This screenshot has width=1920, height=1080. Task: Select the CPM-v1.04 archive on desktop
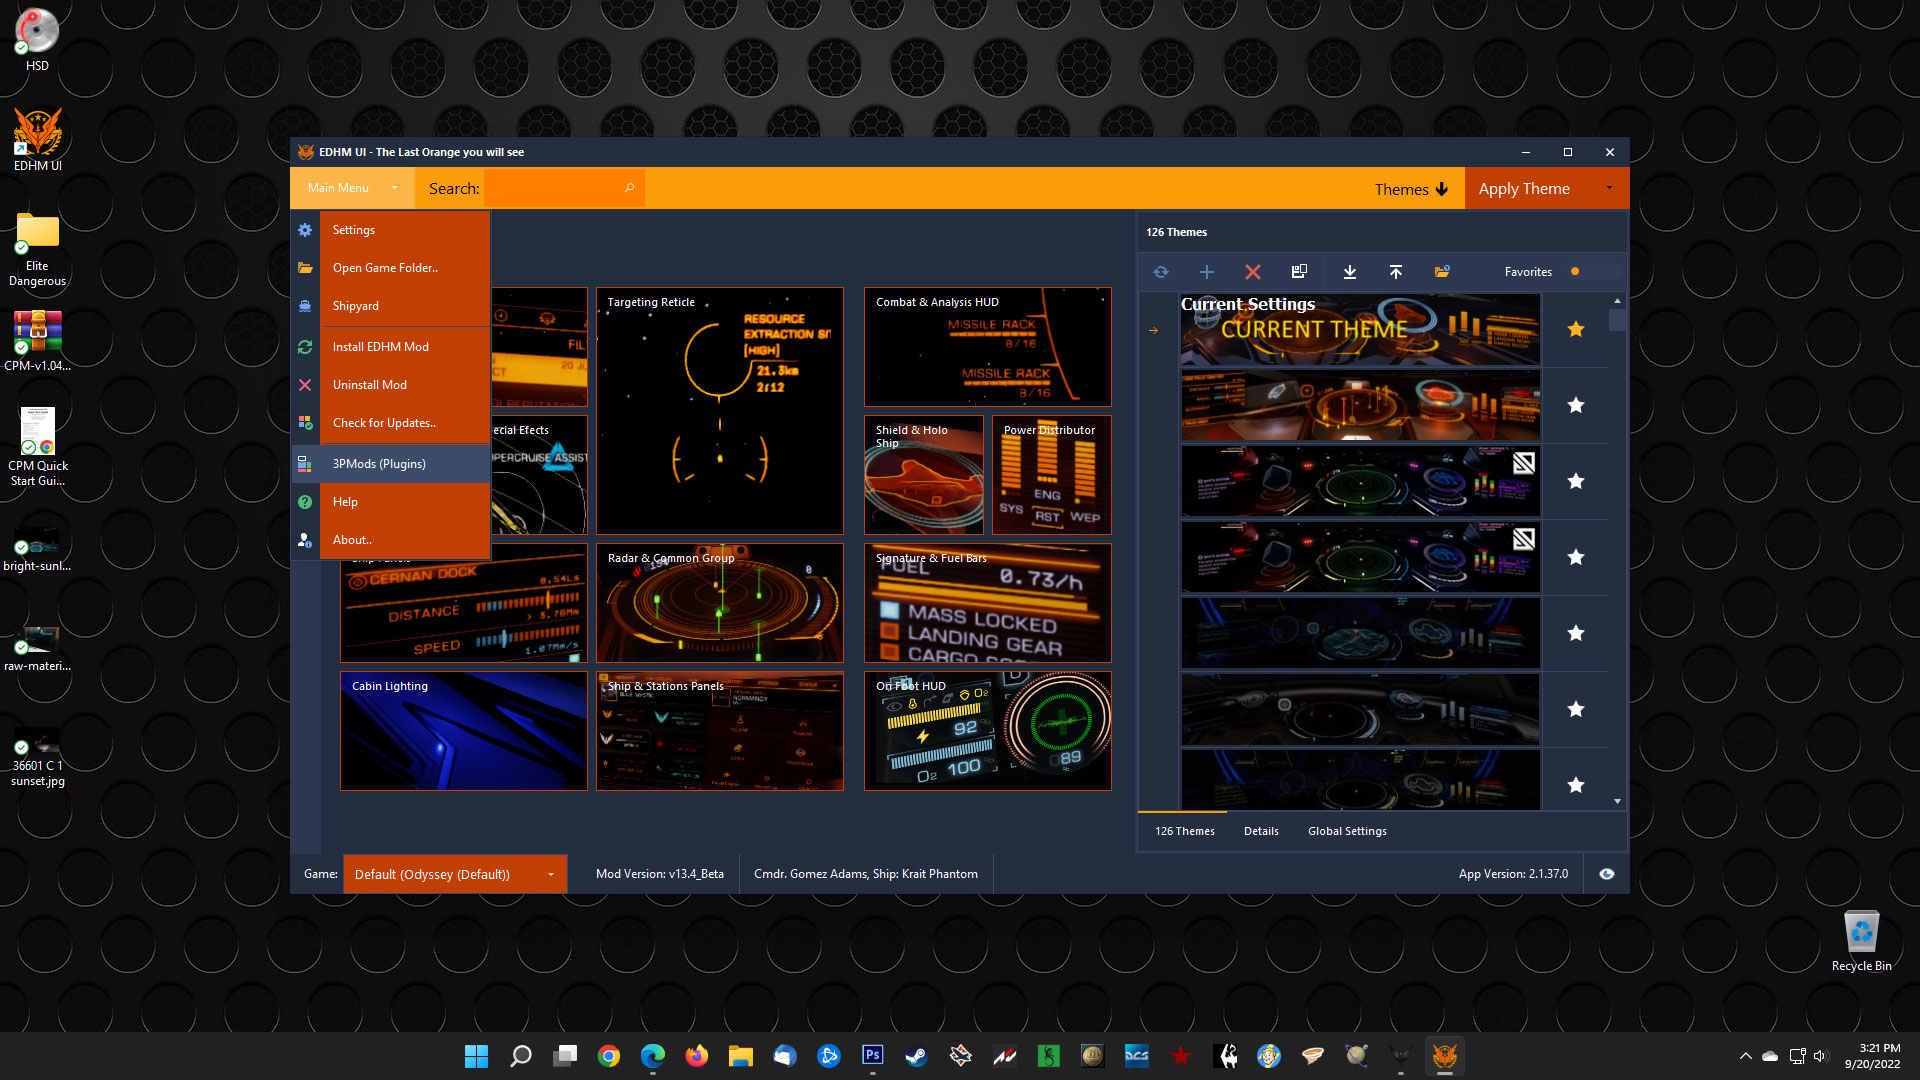tap(37, 340)
